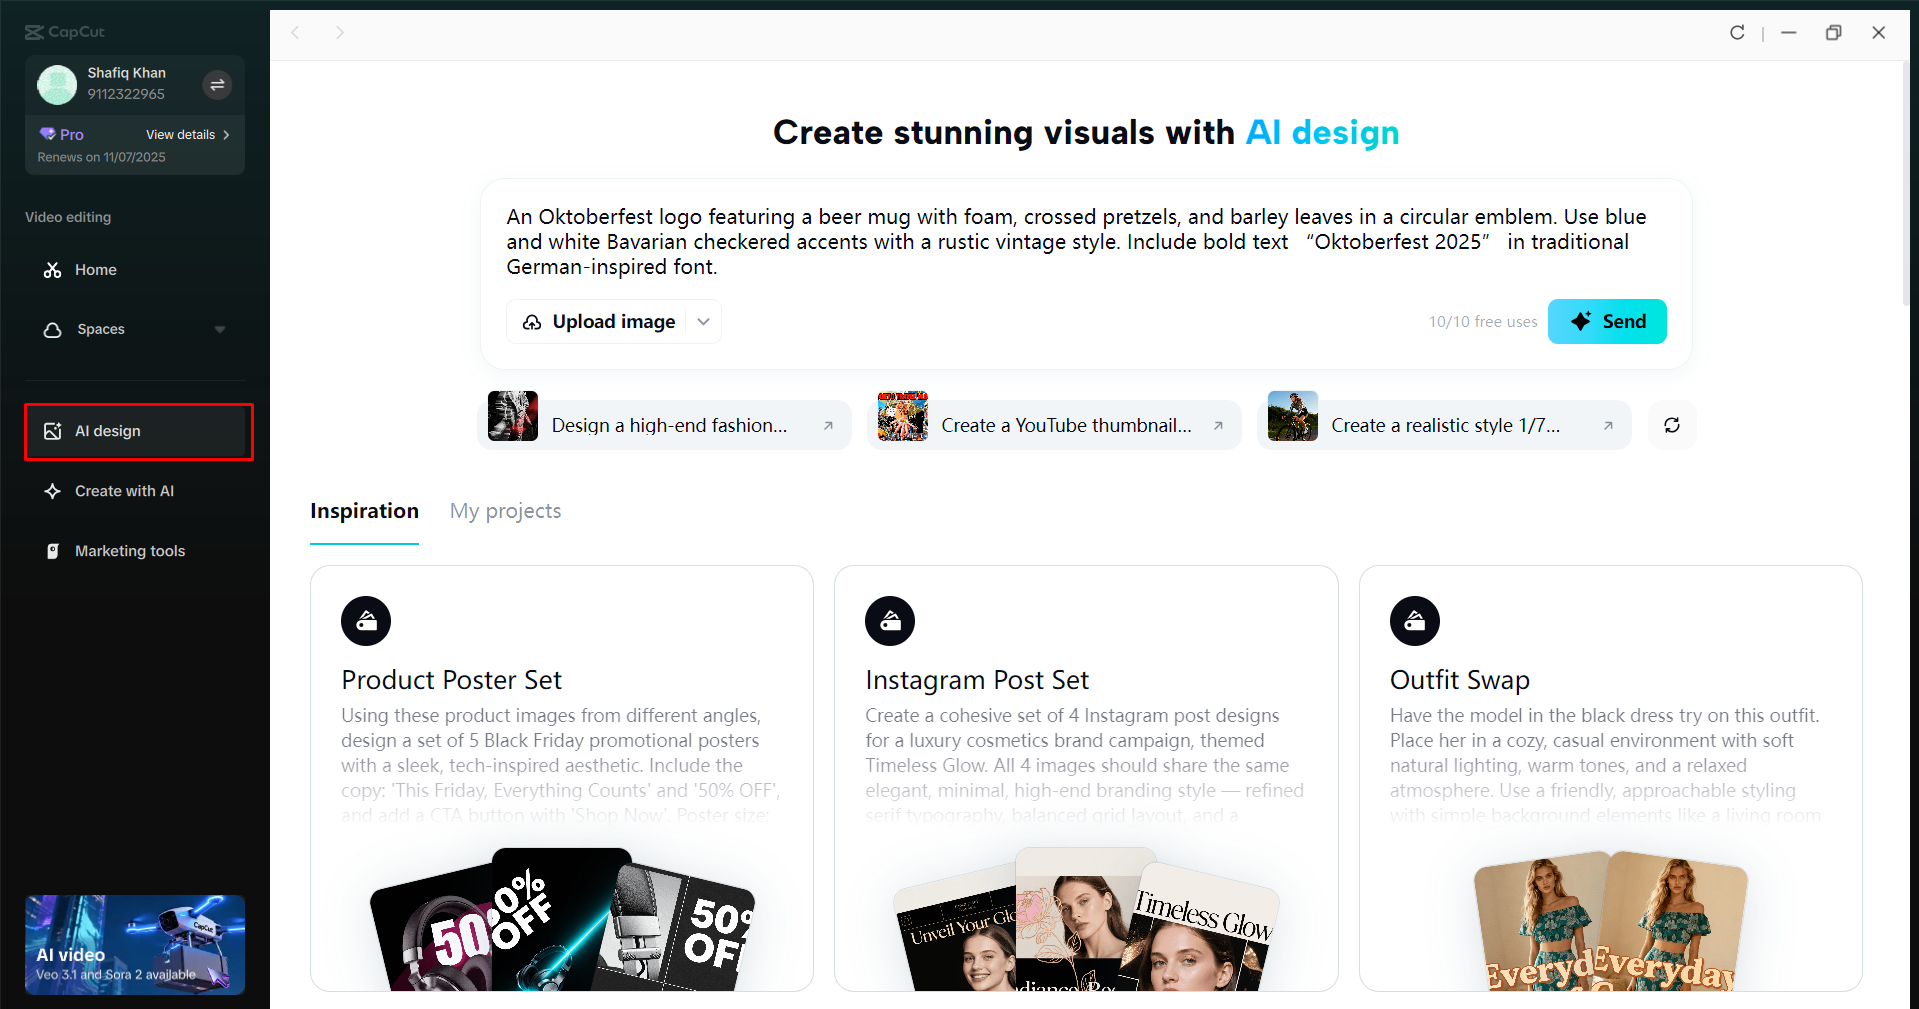Select the Inspiration tab
Image resolution: width=1919 pixels, height=1009 pixels.
pos(364,510)
